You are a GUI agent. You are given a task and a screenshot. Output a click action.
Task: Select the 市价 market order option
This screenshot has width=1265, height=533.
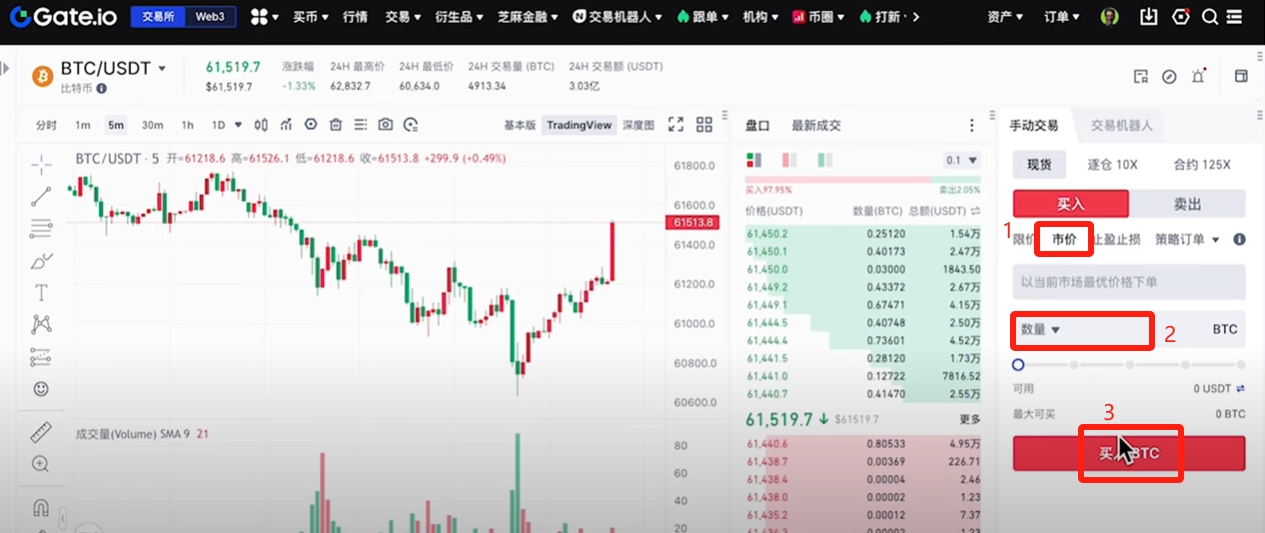pyautogui.click(x=1065, y=239)
